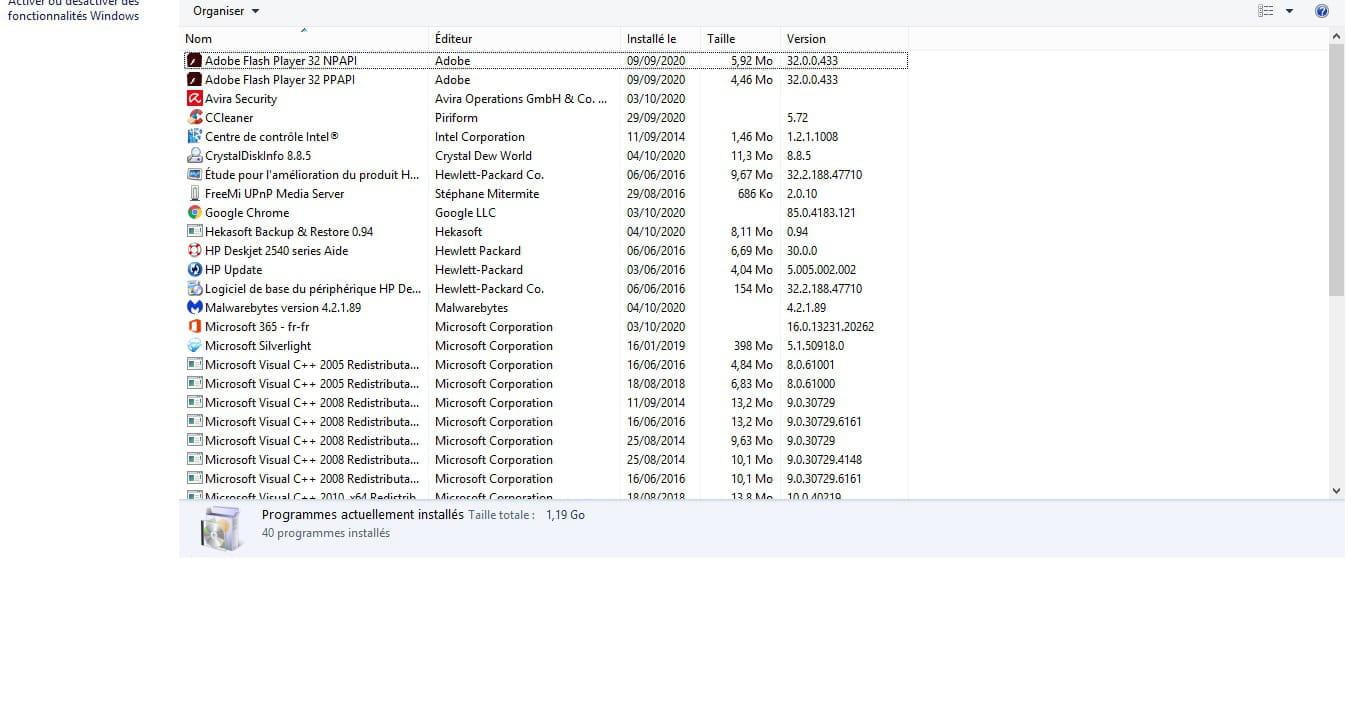Screen dimensions: 1366x728
Task: Click the Logiciel de base du périphérique HP icon
Action: 195,289
